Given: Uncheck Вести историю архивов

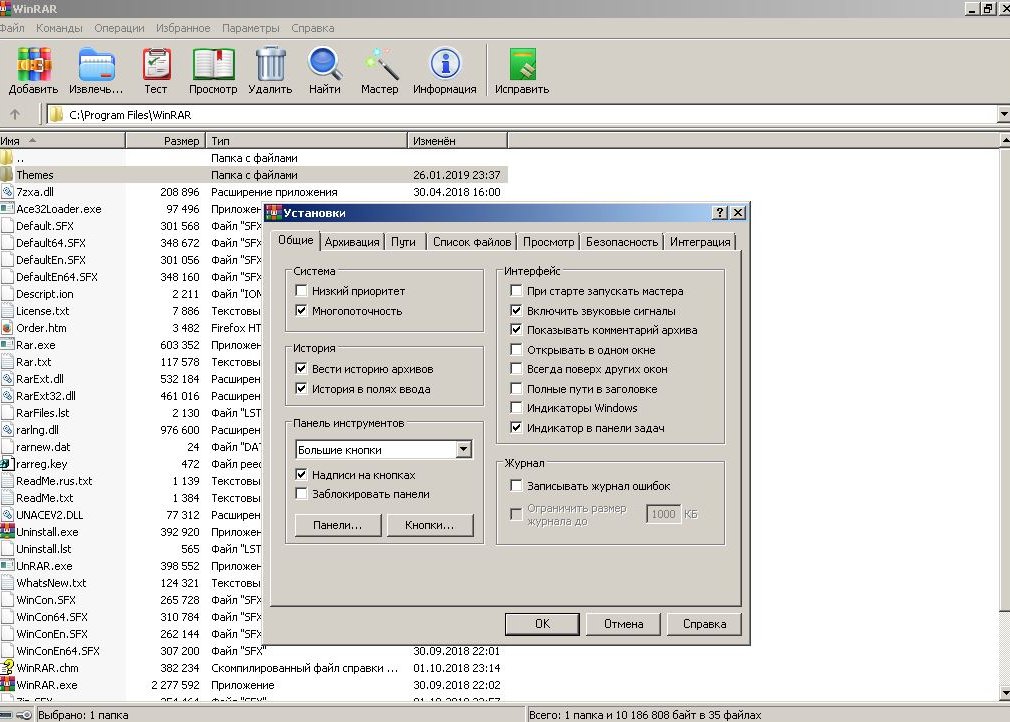Looking at the screenshot, I should [x=301, y=368].
